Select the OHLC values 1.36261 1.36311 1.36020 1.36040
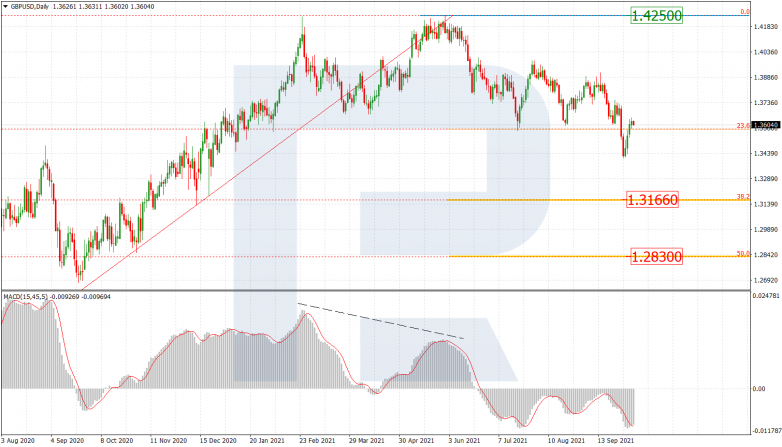Image resolution: width=782 pixels, height=447 pixels. click(103, 7)
